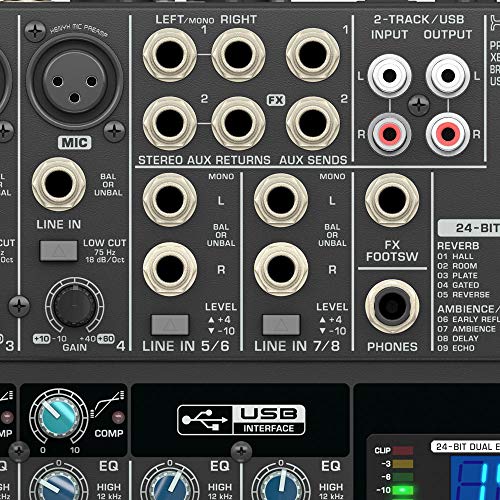The image size is (500, 500).
Task: Click the "03 PLATE" preset text
Action: (x=457, y=276)
